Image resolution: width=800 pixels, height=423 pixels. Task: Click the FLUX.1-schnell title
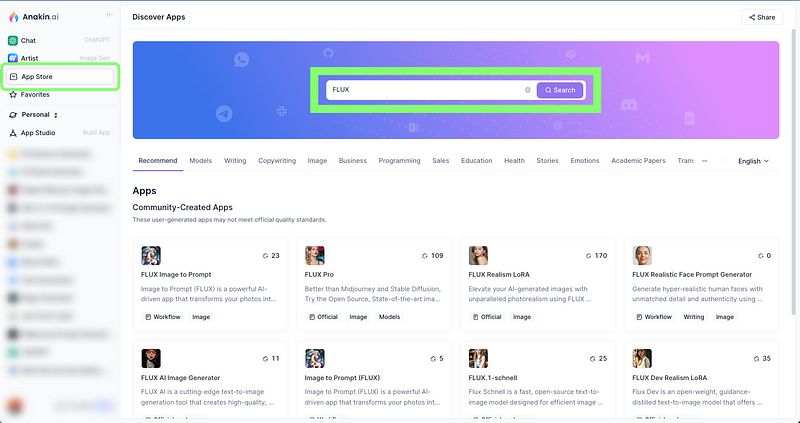click(493, 378)
